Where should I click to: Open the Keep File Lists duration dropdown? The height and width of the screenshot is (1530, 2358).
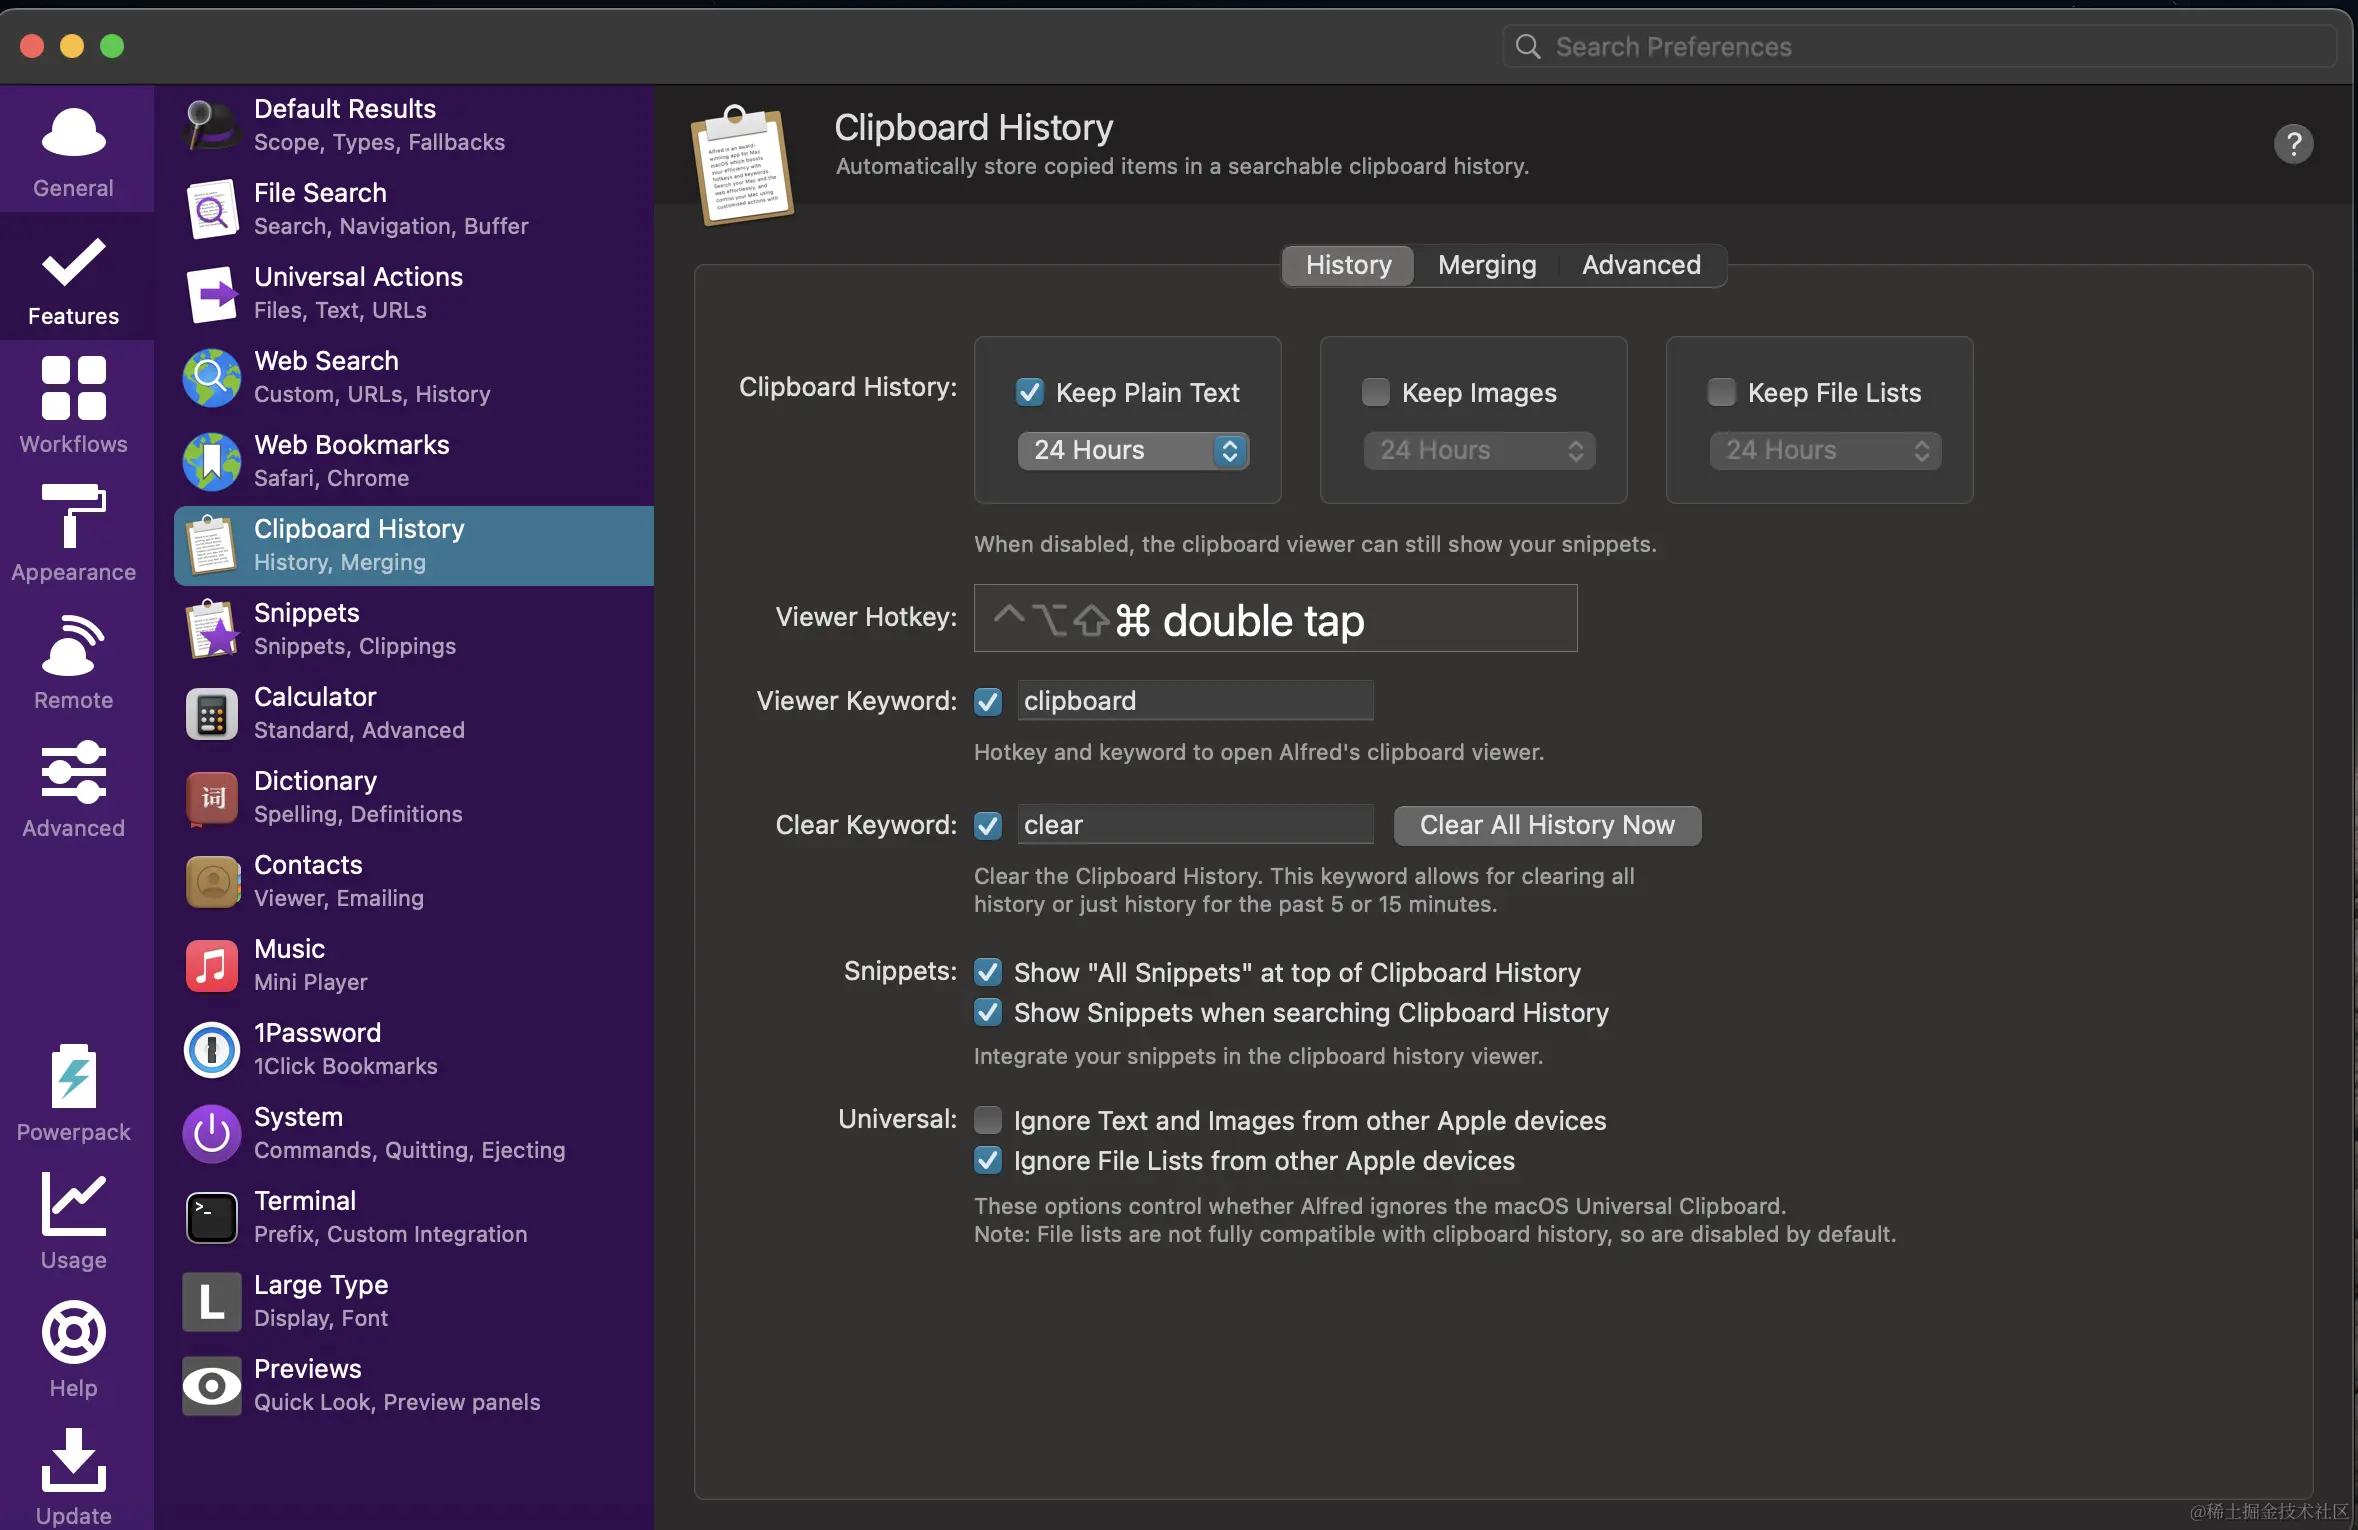point(1824,450)
